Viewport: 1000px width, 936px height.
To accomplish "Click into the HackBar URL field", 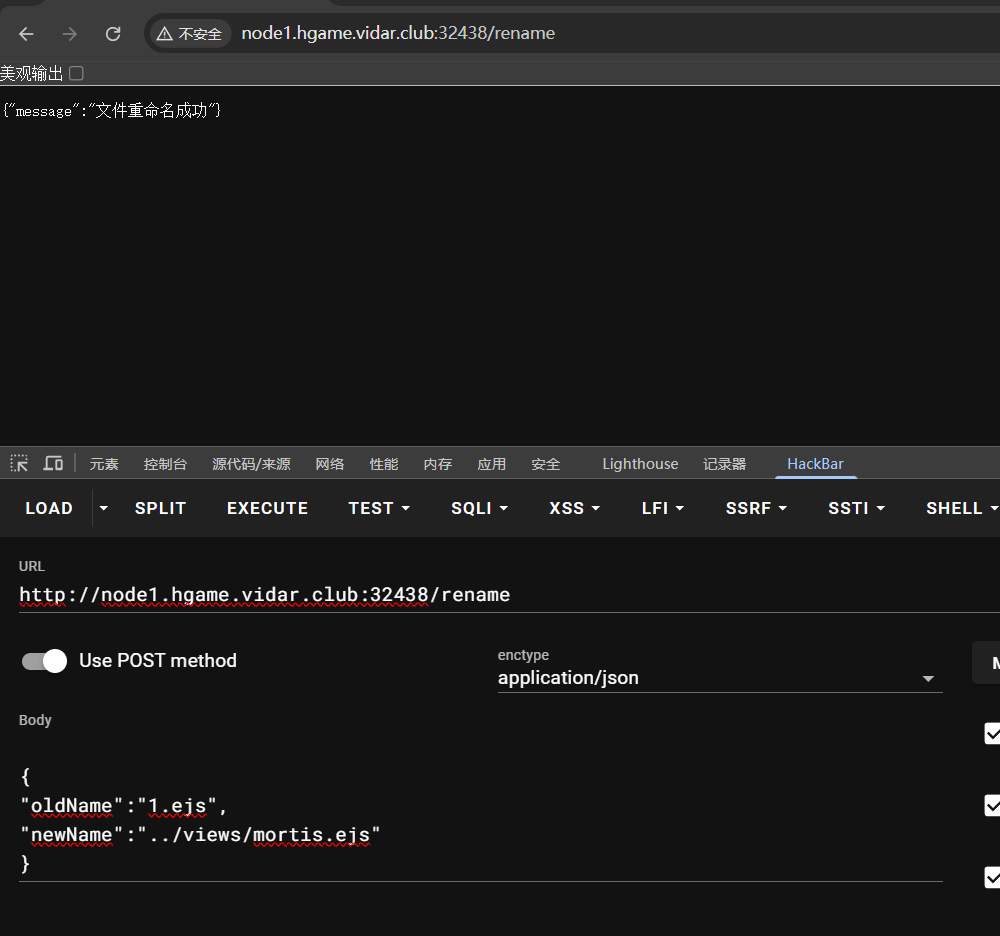I will (x=509, y=595).
